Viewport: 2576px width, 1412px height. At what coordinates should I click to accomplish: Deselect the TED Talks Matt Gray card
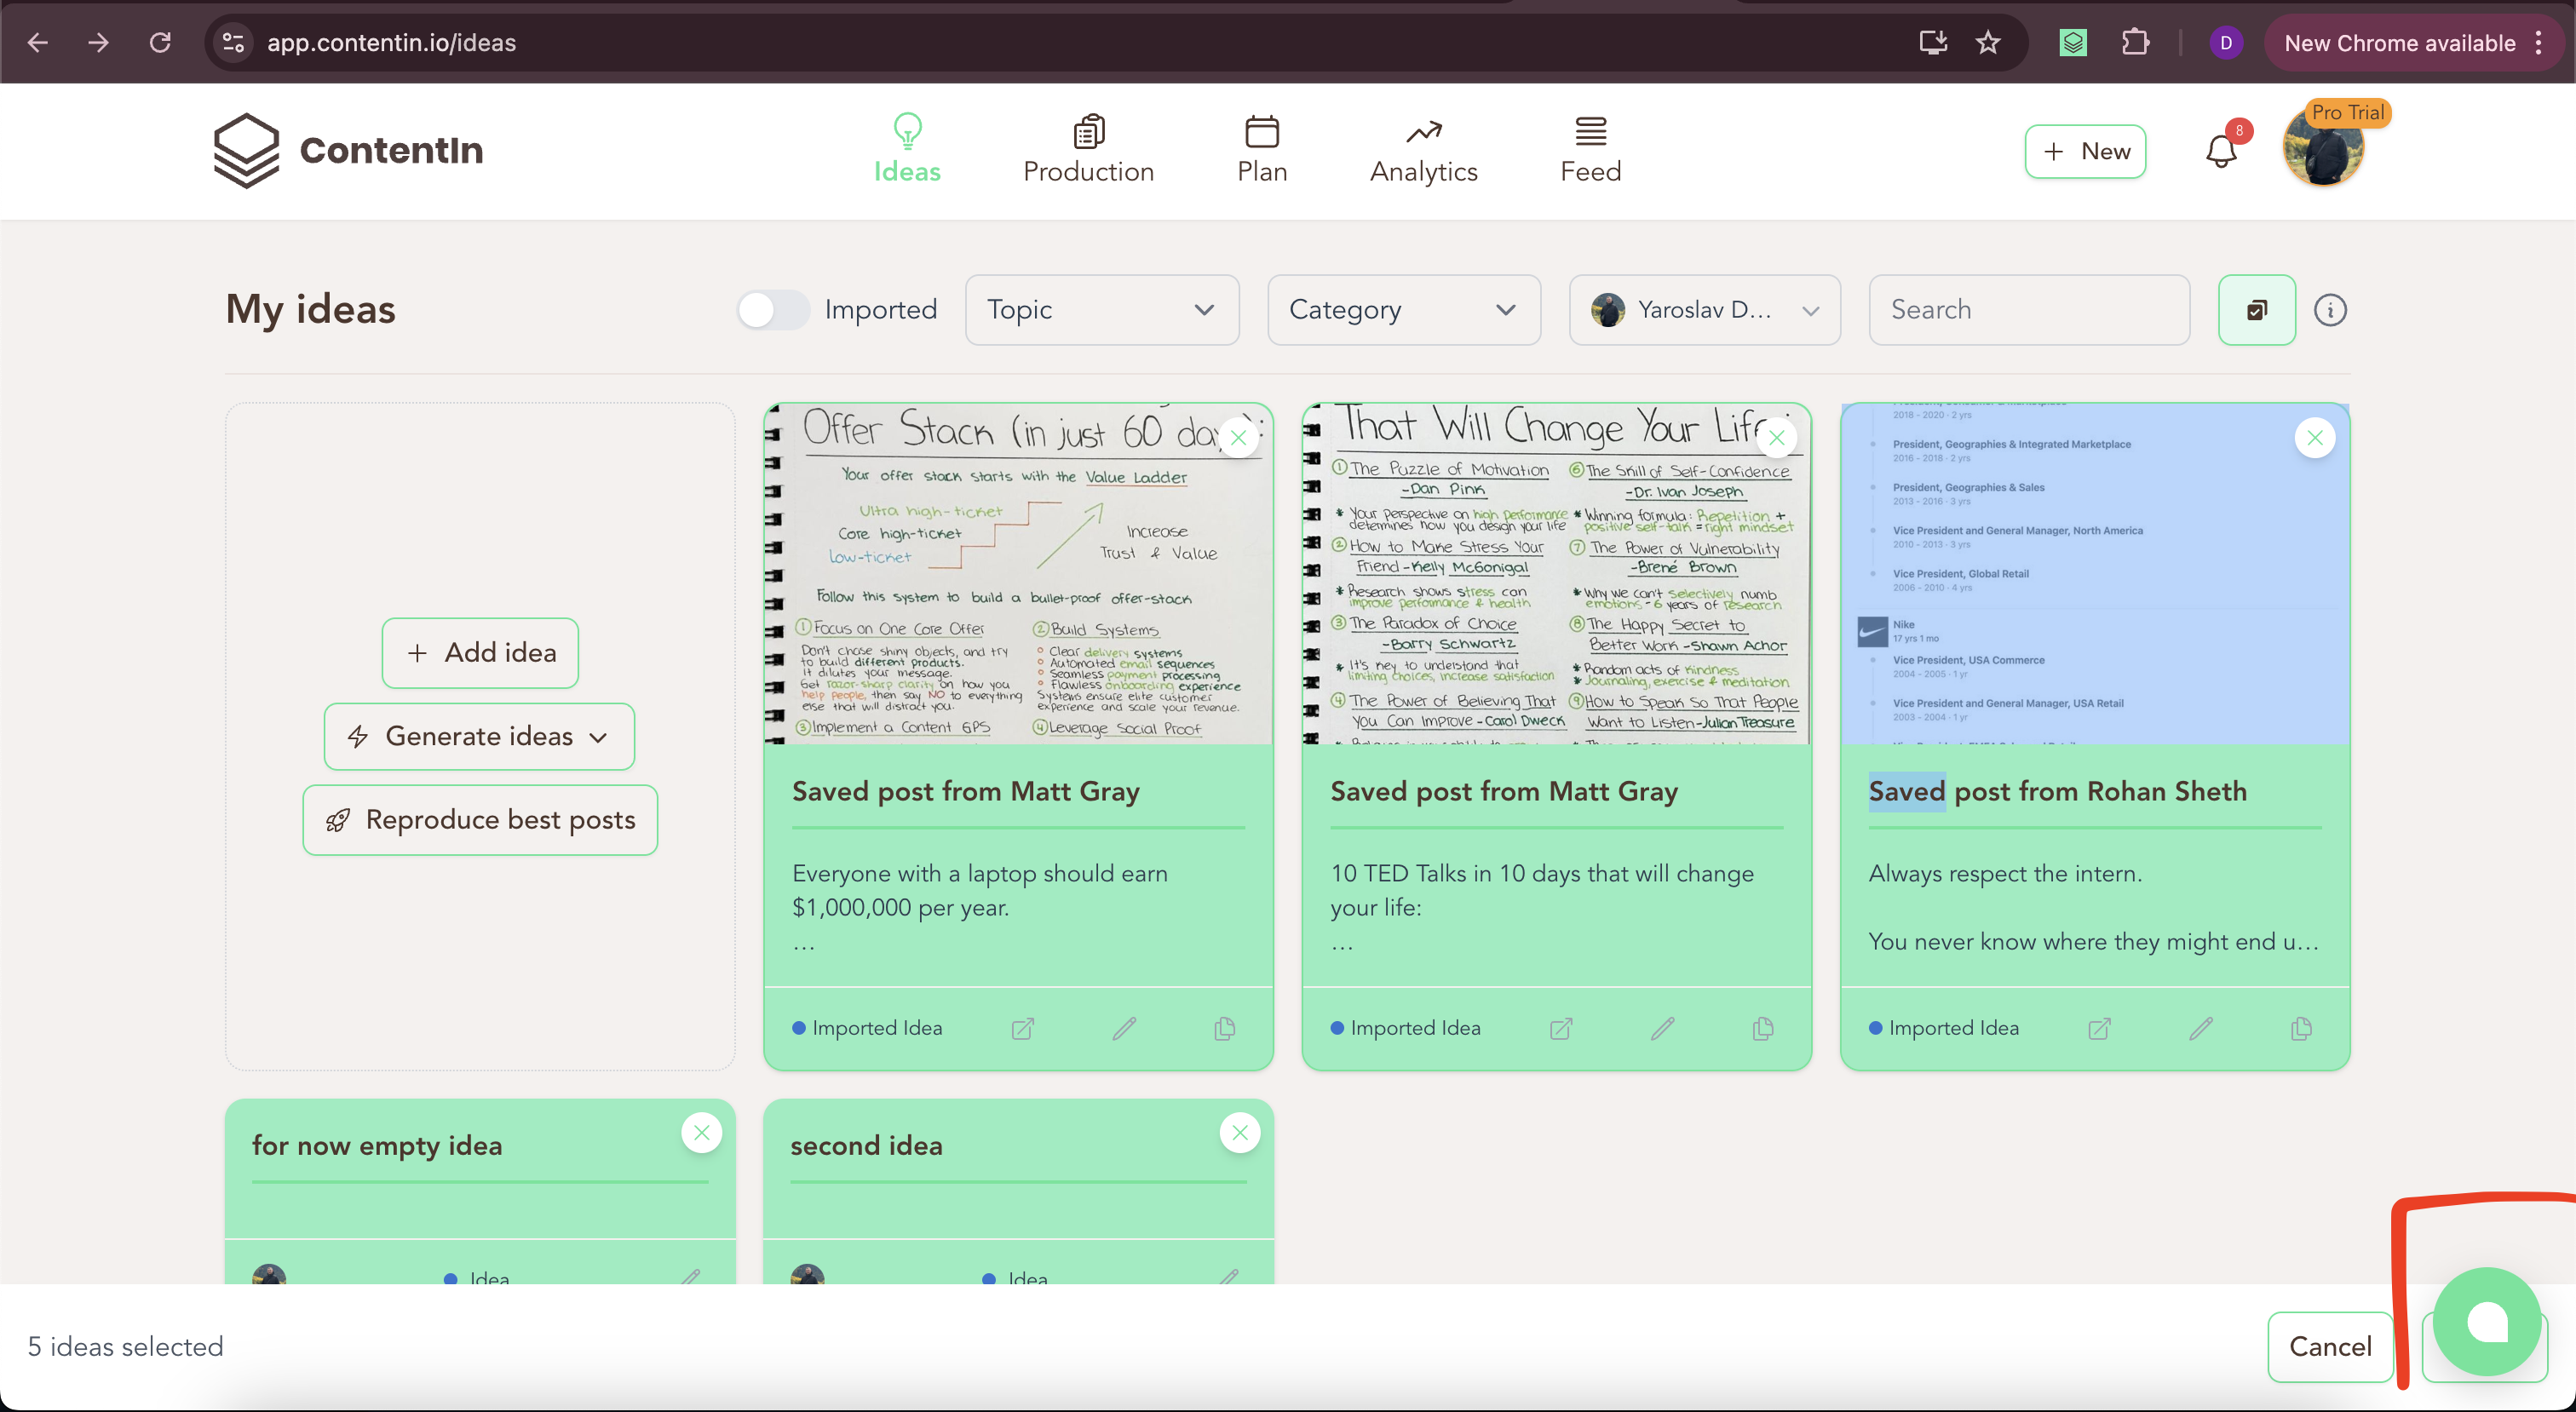pos(1776,438)
